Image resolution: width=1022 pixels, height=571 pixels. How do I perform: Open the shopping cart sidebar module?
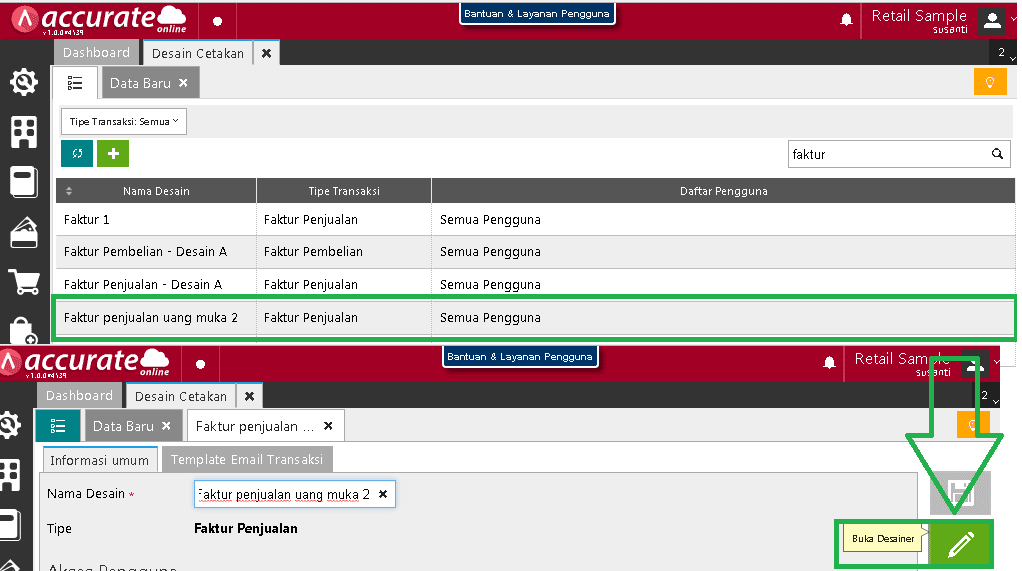pyautogui.click(x=24, y=282)
